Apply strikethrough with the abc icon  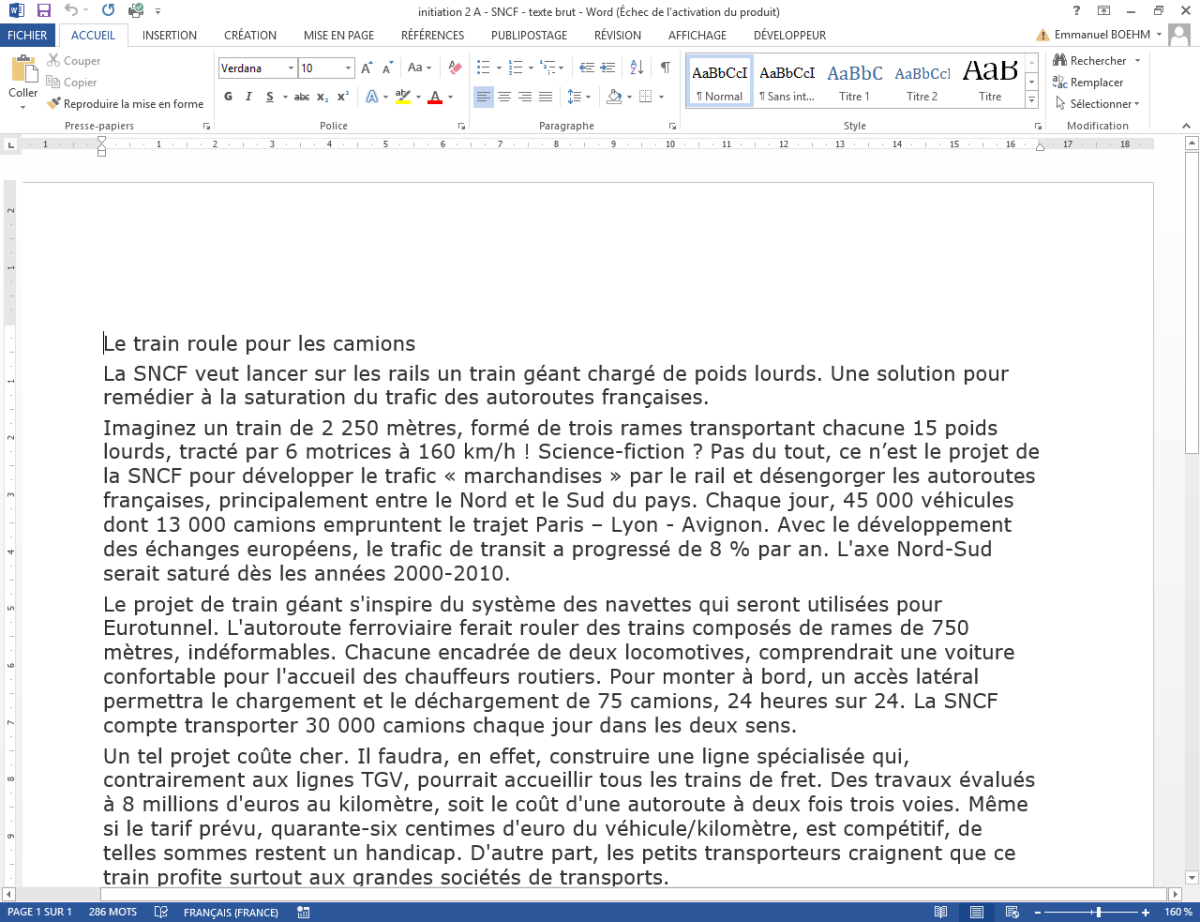click(302, 97)
